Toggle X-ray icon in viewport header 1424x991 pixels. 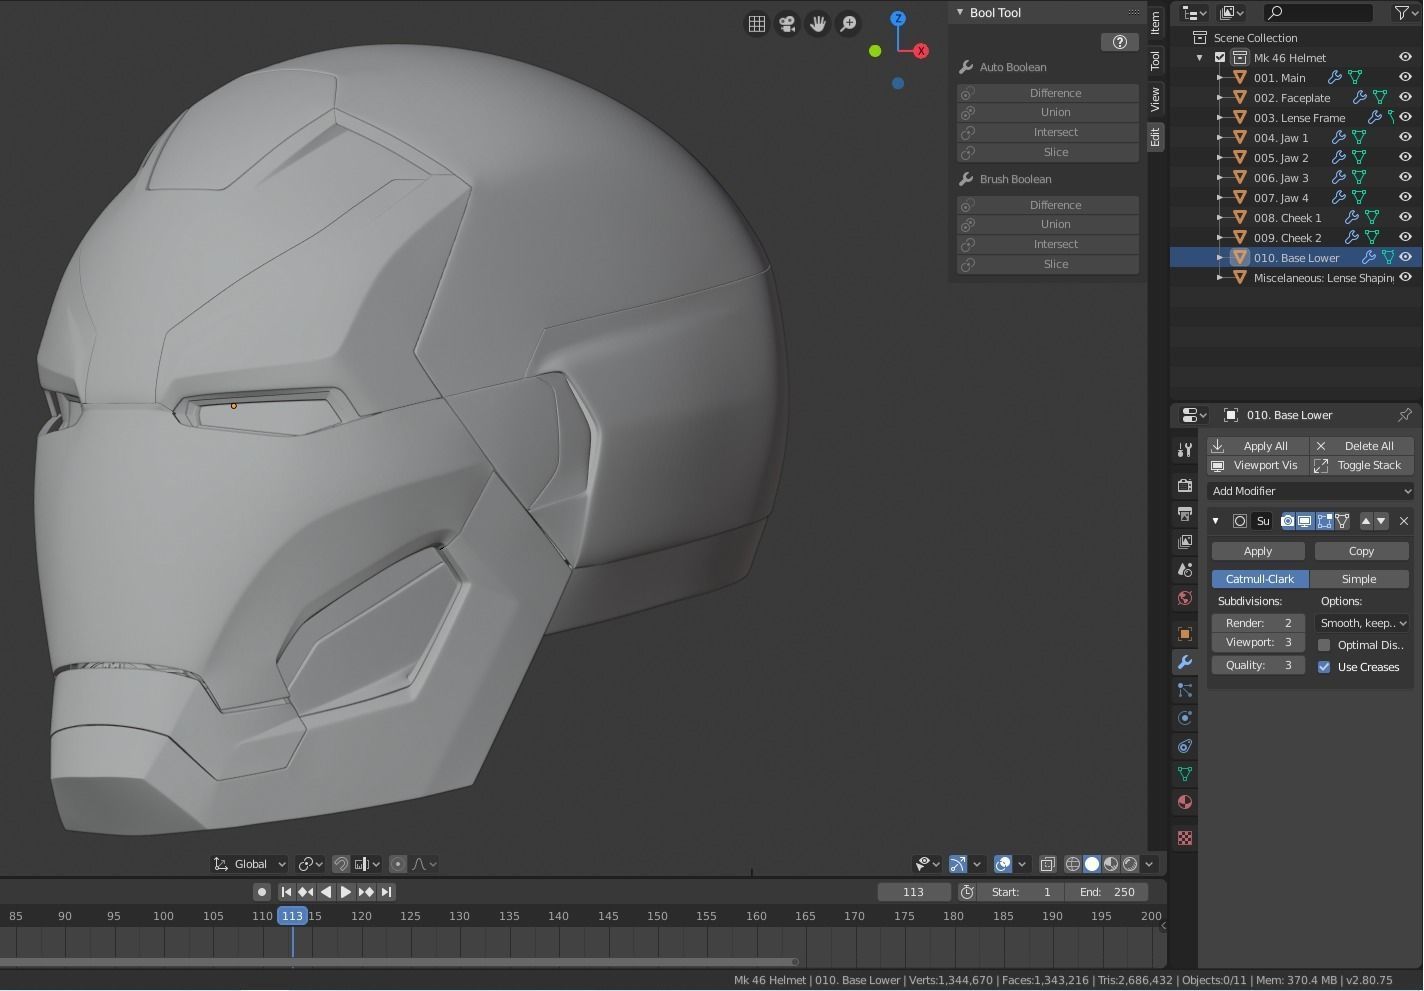point(1047,864)
